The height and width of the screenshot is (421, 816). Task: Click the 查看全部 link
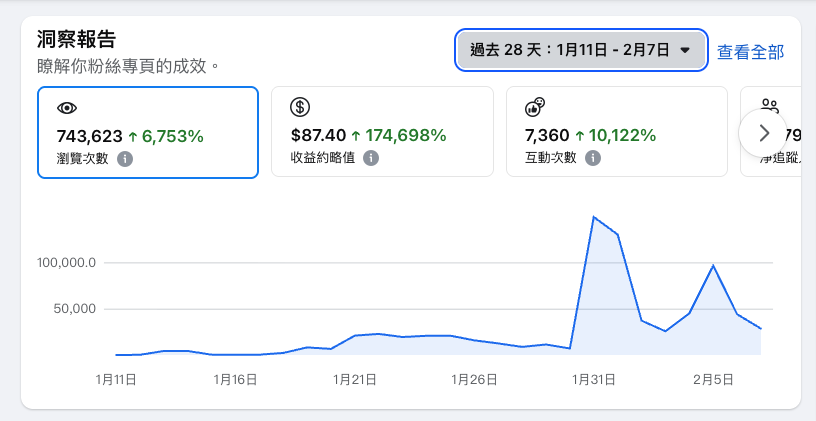coord(750,52)
